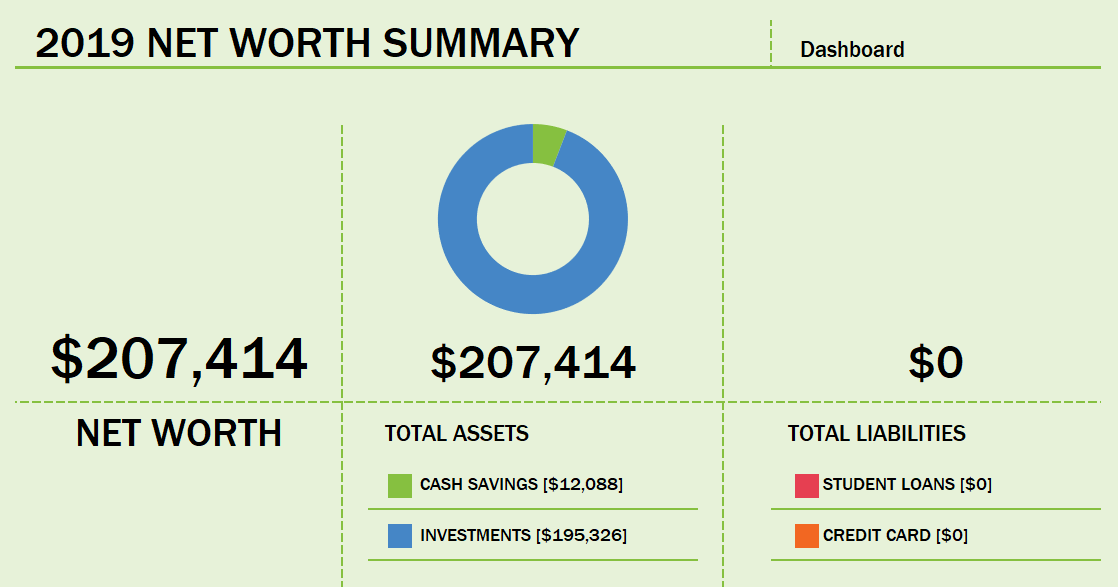Click the red Student Loans legend swatch
Image resolution: width=1118 pixels, height=587 pixels.
click(807, 485)
